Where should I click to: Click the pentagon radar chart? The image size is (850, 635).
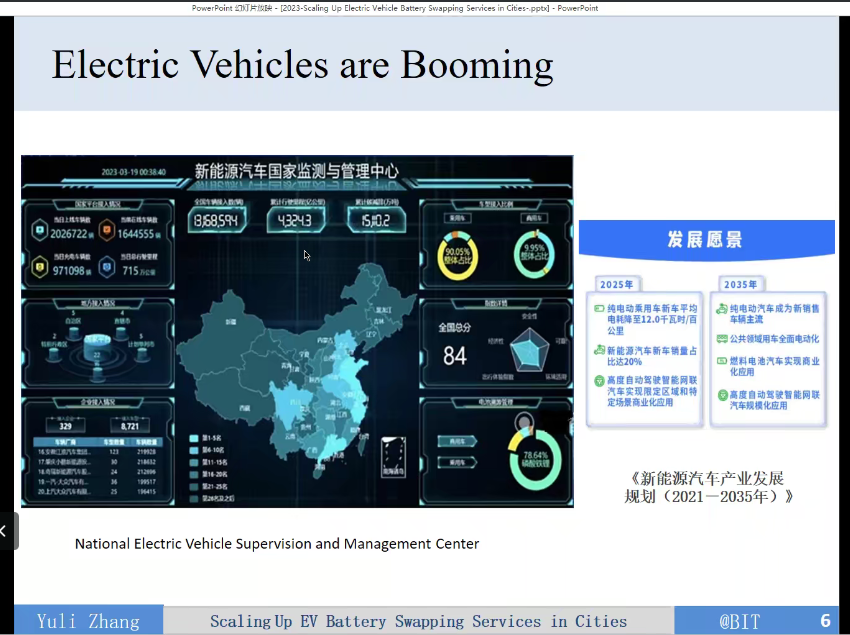pyautogui.click(x=529, y=350)
